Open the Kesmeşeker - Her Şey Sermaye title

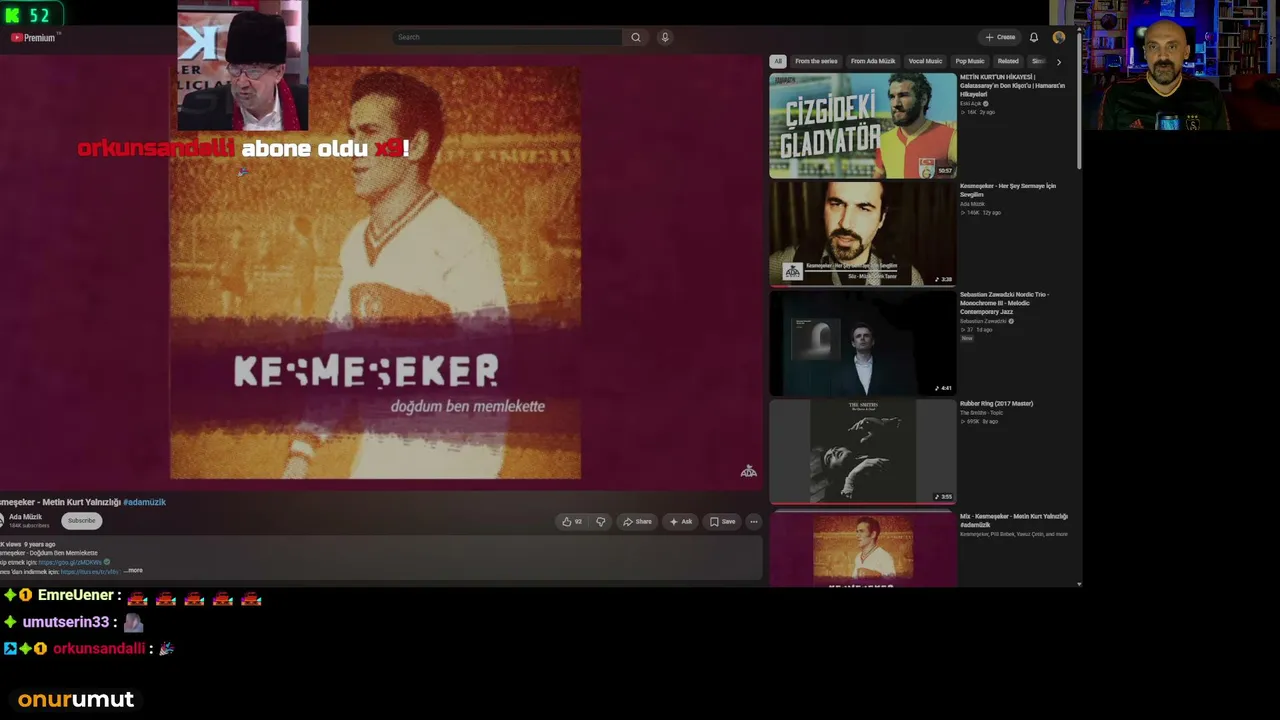(x=1008, y=190)
